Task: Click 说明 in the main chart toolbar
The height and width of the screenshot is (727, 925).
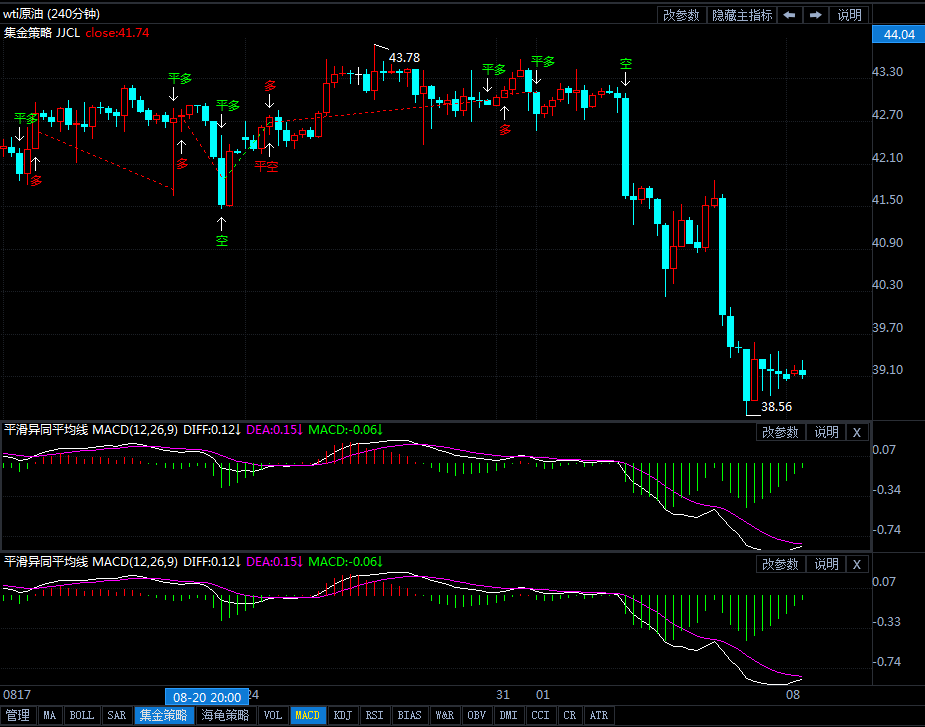Action: coord(849,15)
